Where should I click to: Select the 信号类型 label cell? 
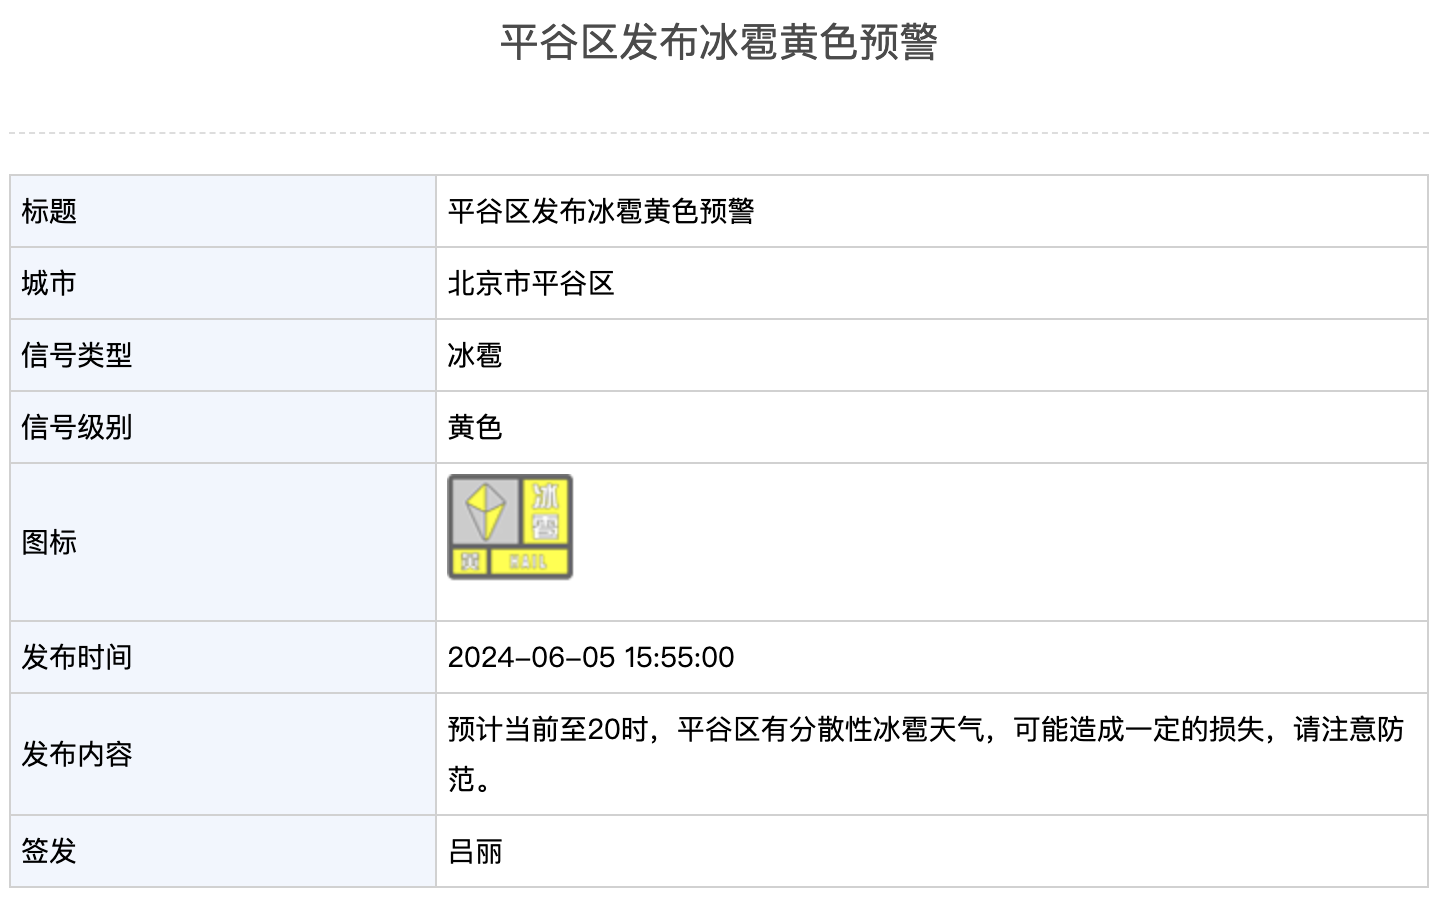pyautogui.click(x=223, y=355)
